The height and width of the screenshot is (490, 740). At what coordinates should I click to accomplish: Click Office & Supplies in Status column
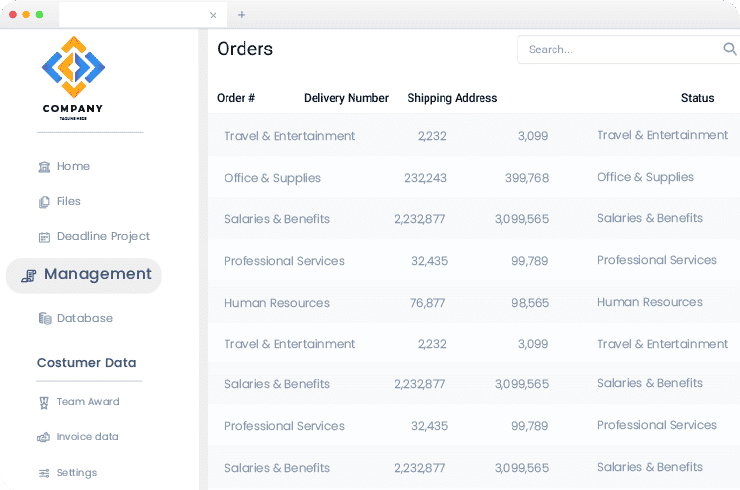[x=645, y=177]
